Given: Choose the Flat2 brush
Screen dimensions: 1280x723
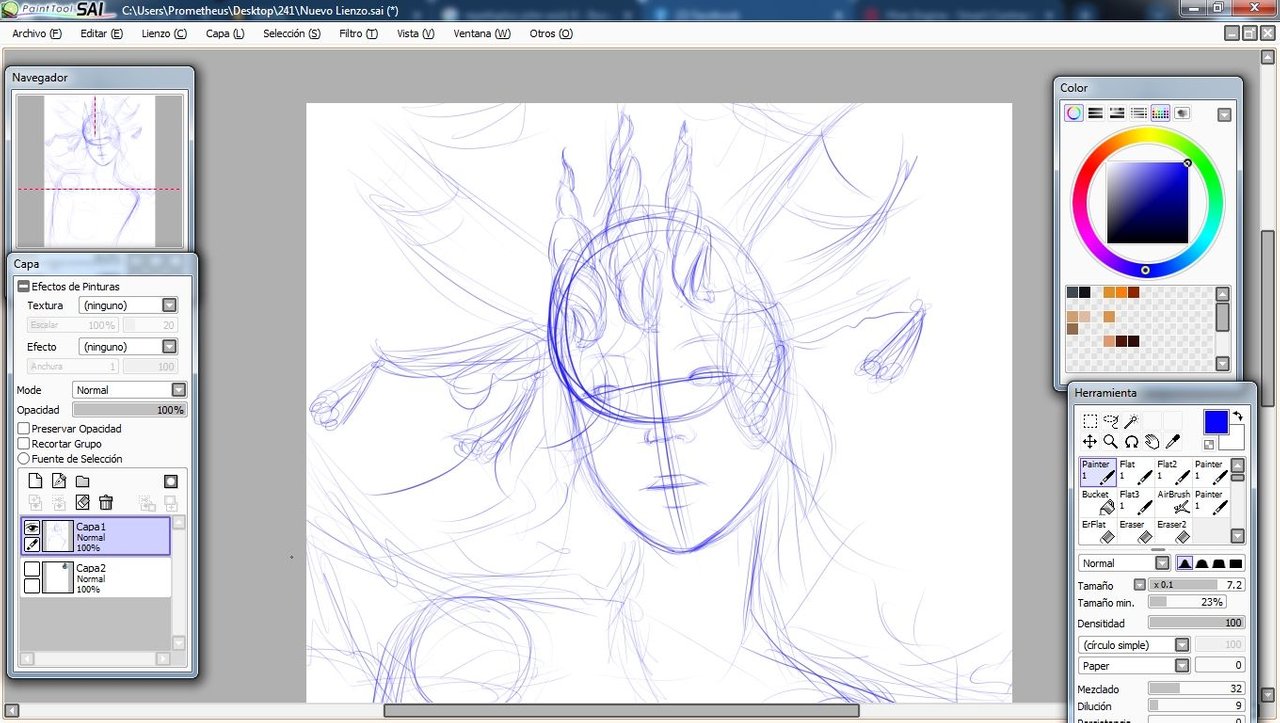Looking at the screenshot, I should (x=1174, y=471).
